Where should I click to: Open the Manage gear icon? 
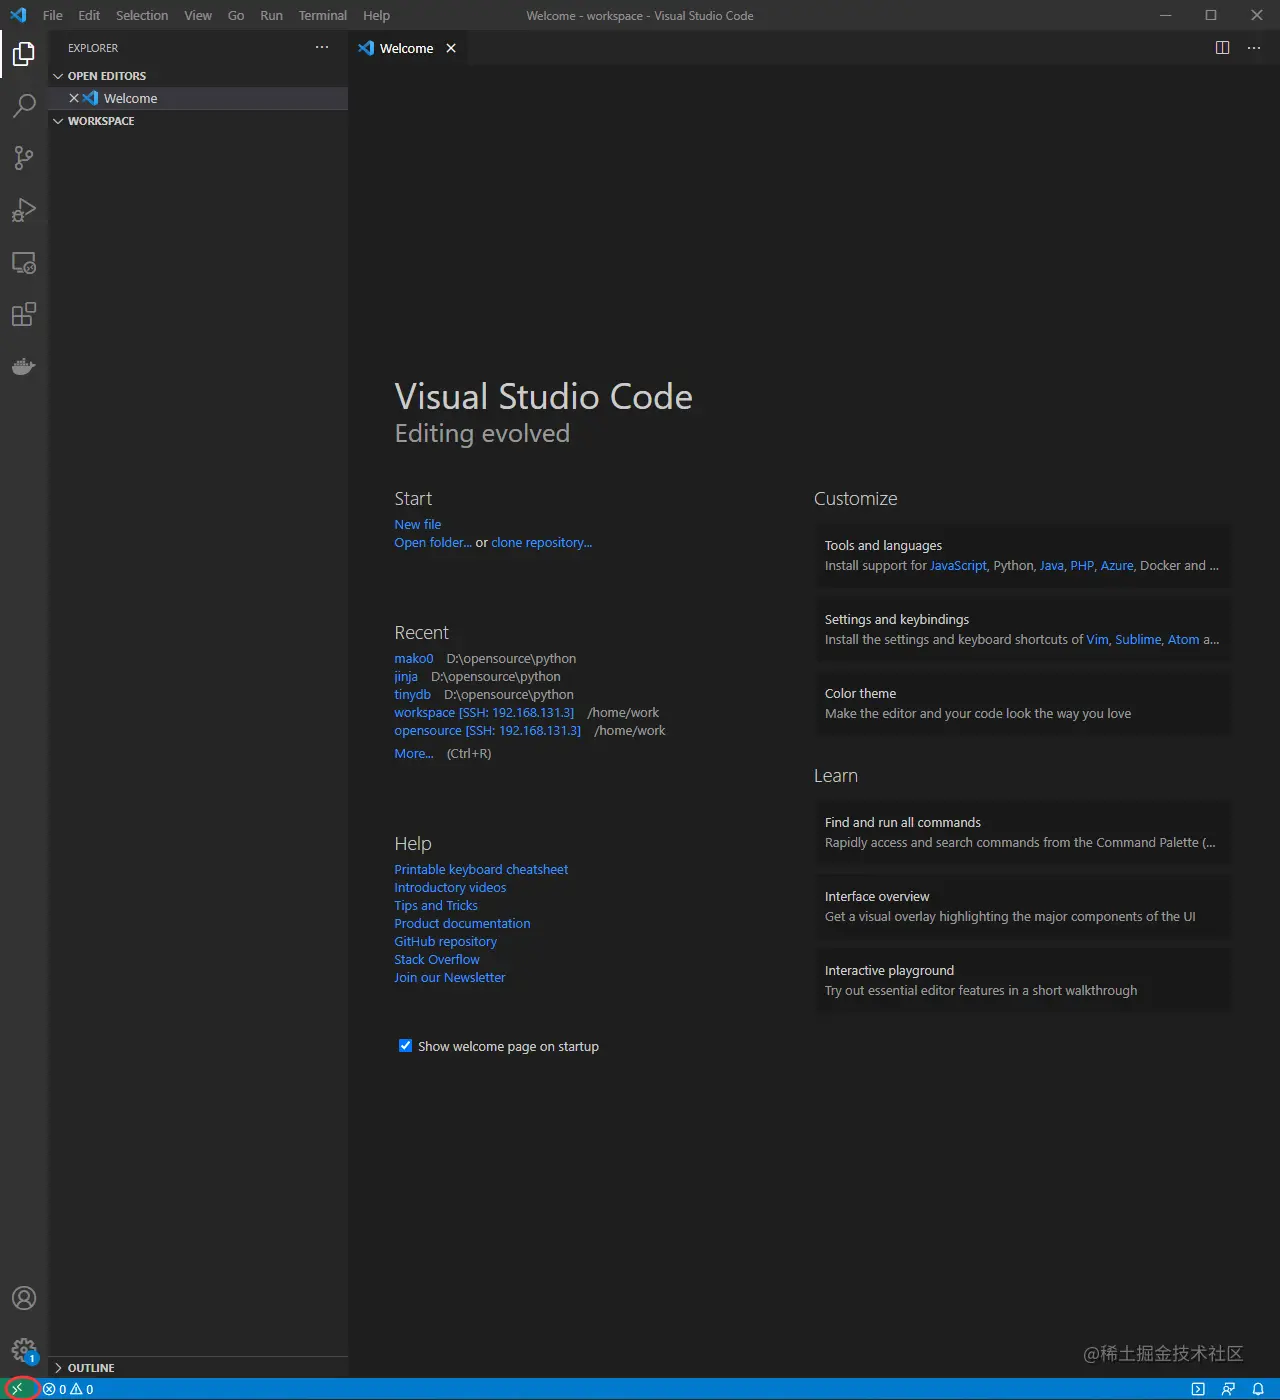24,1350
